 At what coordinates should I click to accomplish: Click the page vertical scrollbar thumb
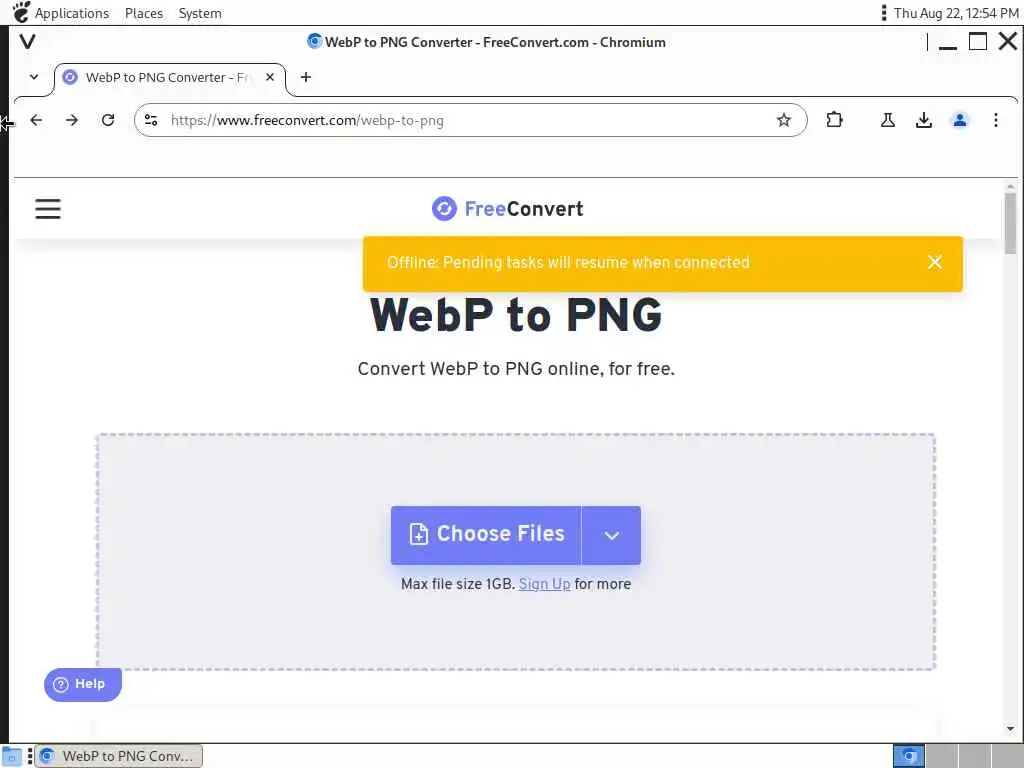[1010, 223]
